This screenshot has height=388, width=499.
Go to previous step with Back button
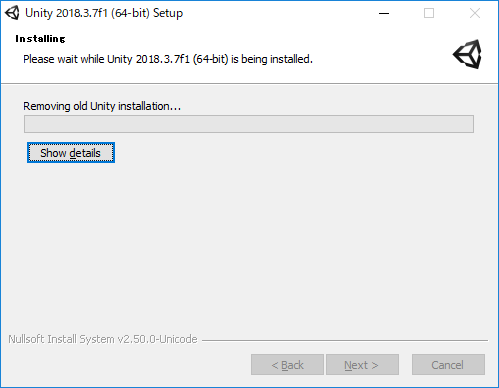tap(287, 365)
